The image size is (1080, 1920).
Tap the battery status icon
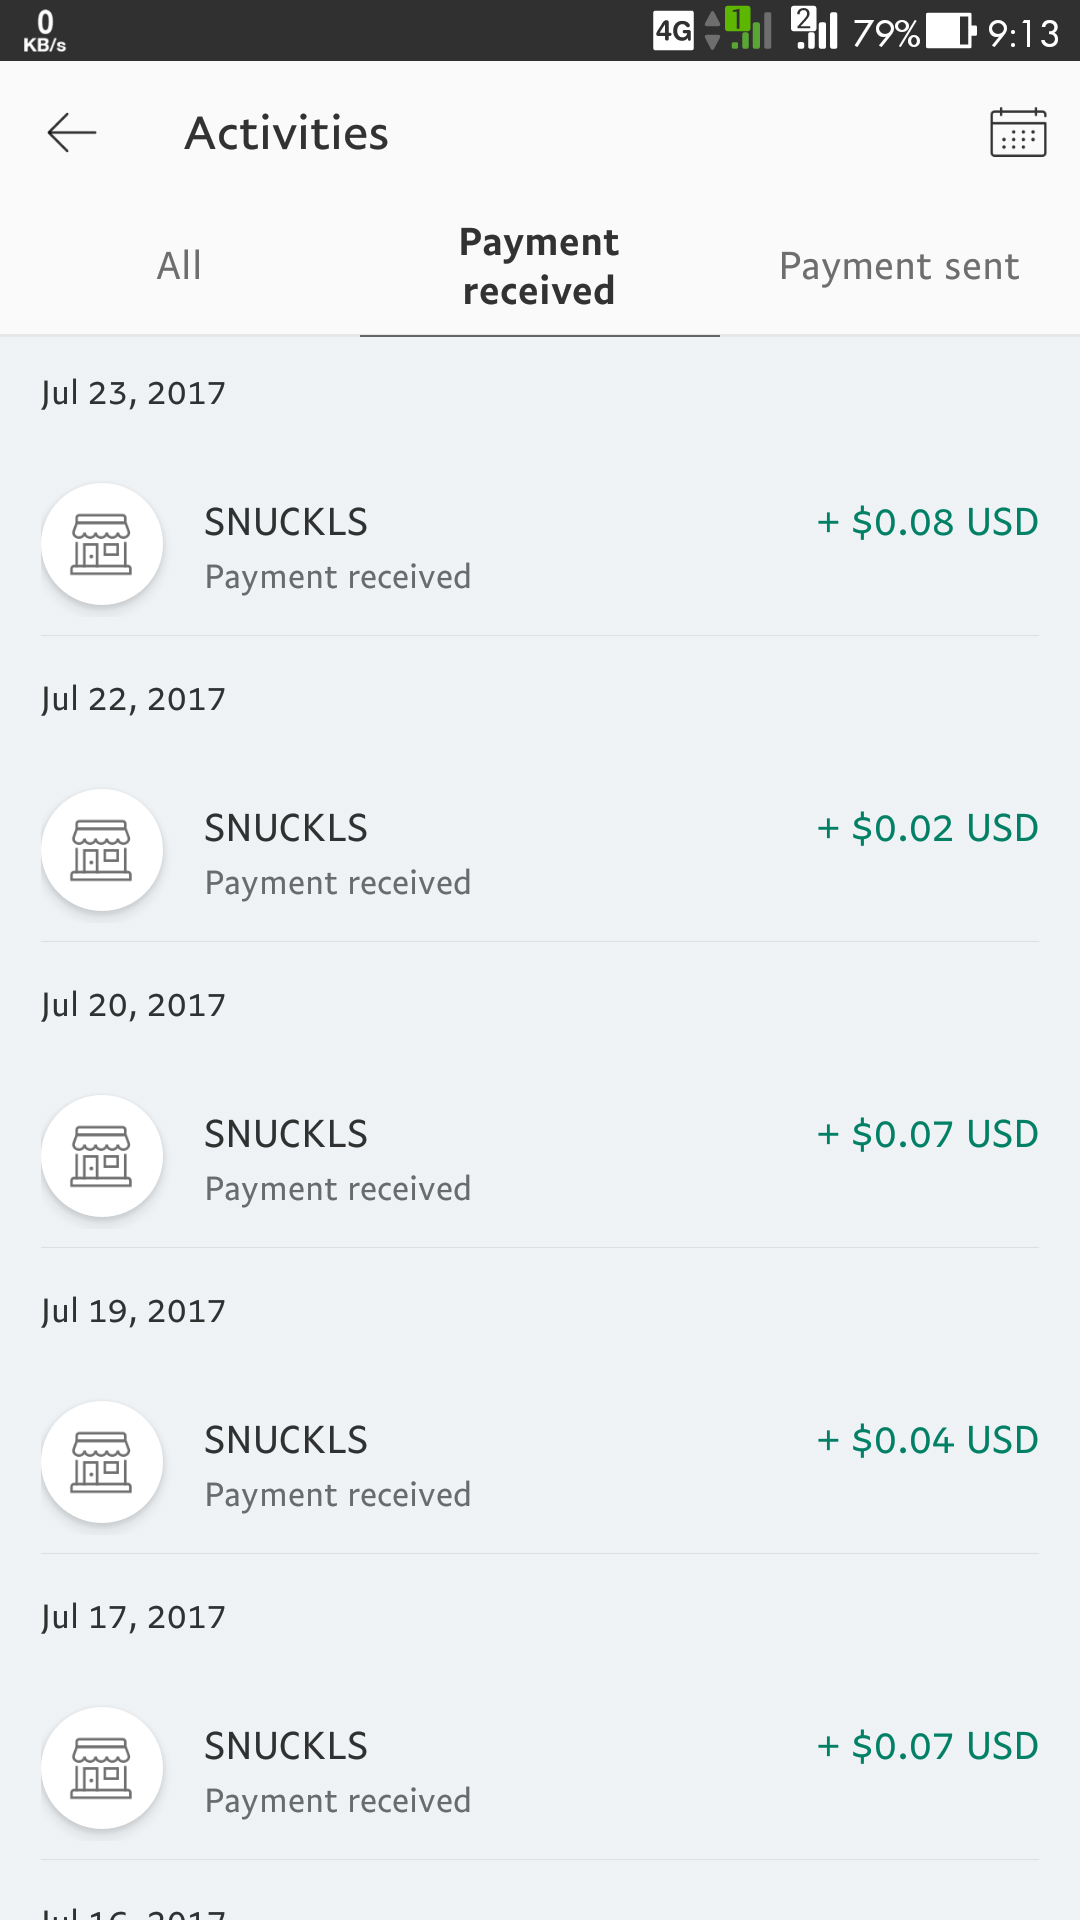pyautogui.click(x=951, y=32)
